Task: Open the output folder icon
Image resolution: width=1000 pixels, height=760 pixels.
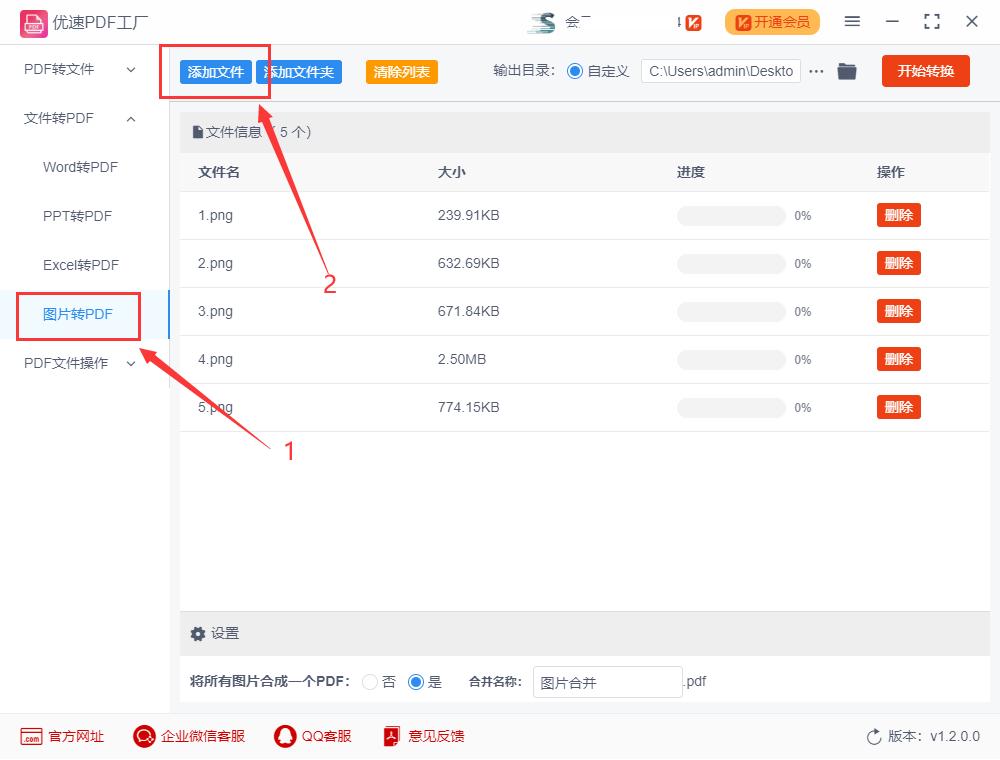Action: (846, 71)
